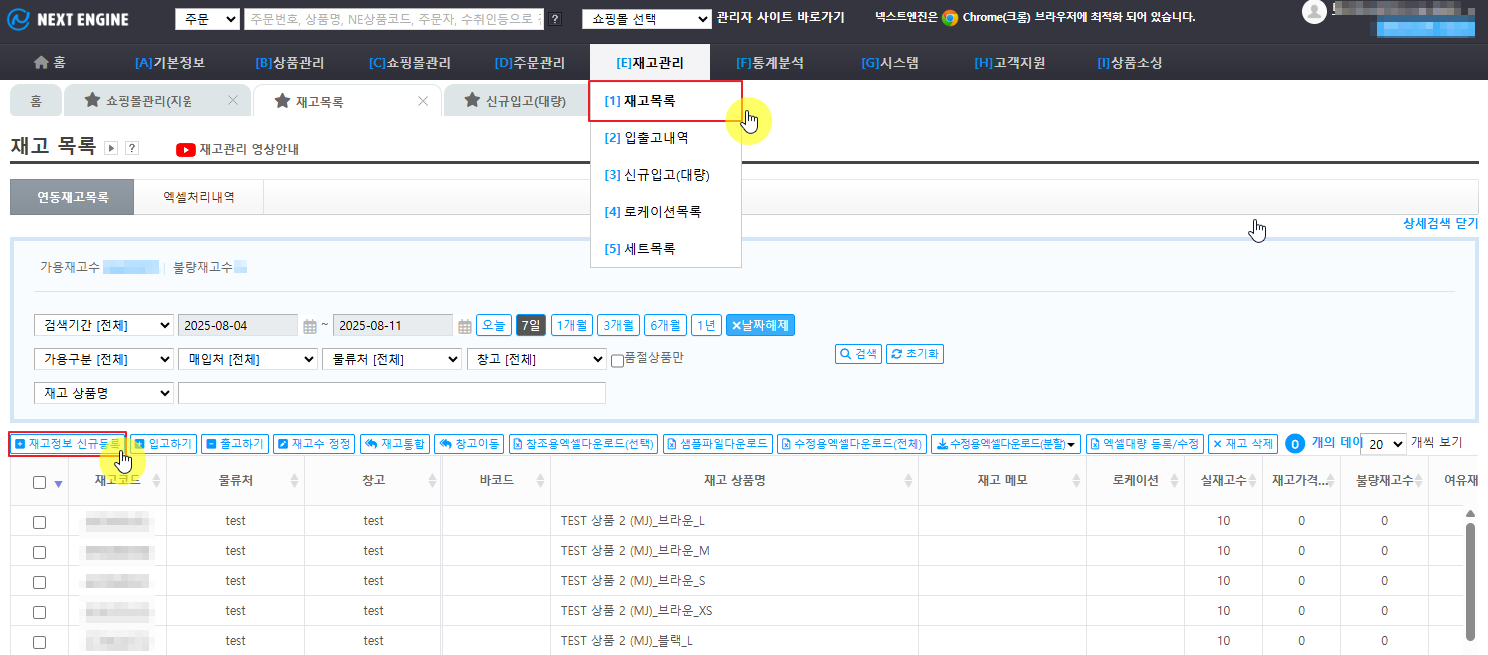Click the YouTube 재고관리 영상안내 icon

coord(186,150)
